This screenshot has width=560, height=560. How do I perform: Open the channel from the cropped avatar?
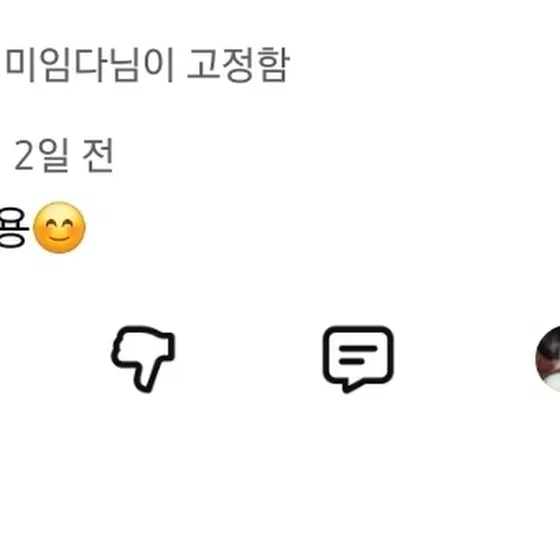pyautogui.click(x=548, y=359)
